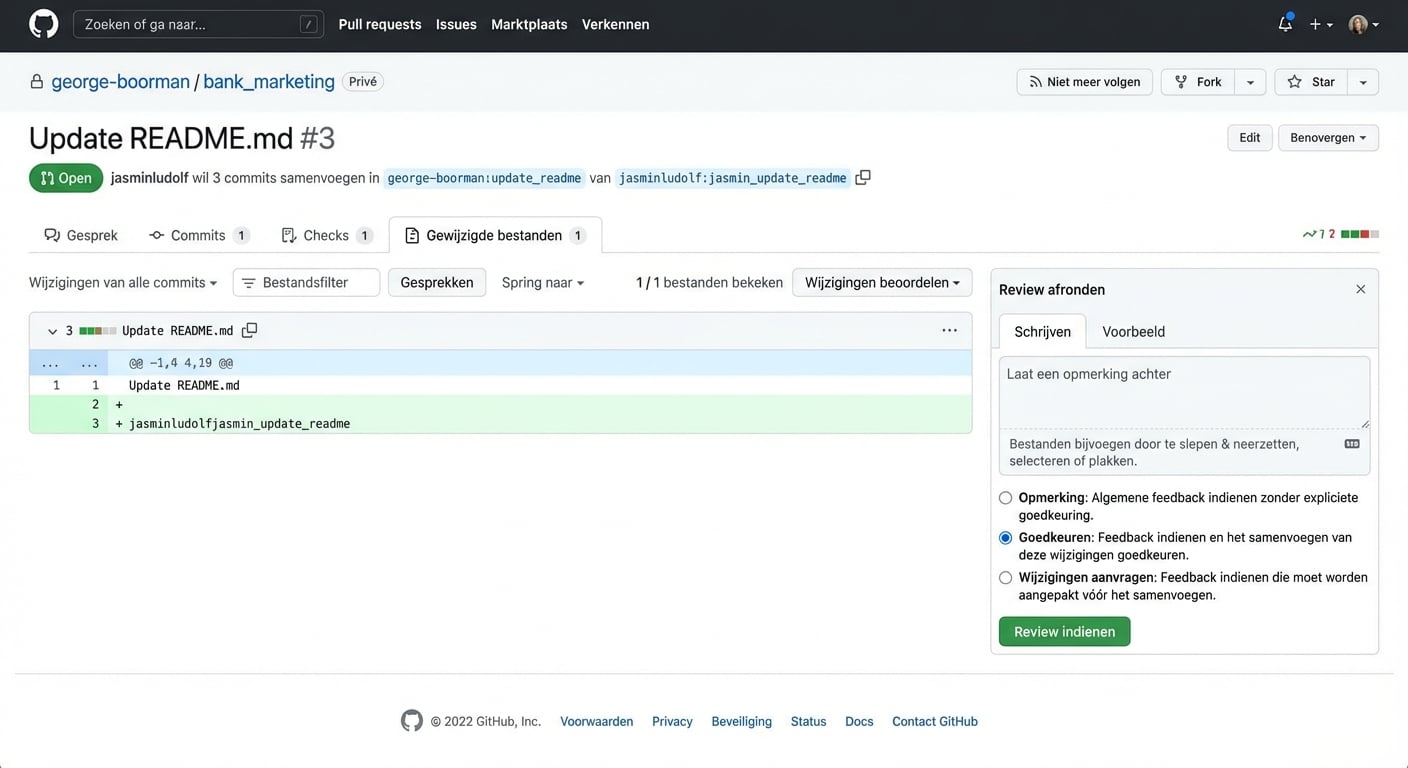Collapse the Update README.md file diff
Screen dimensions: 1408x768
(53, 331)
